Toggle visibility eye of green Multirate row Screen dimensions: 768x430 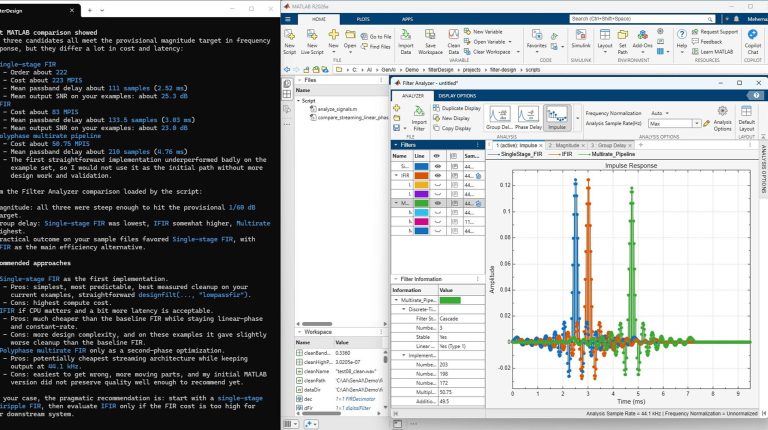[x=437, y=203]
